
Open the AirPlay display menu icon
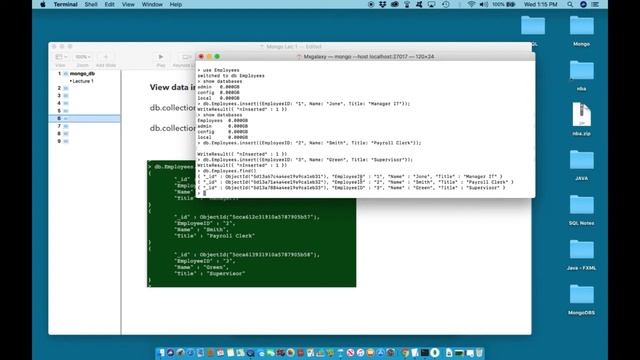[x=431, y=4]
